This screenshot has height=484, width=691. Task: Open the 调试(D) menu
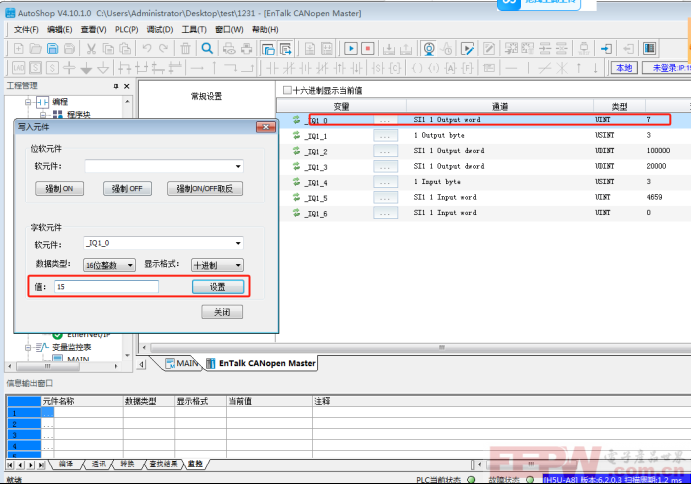160,30
